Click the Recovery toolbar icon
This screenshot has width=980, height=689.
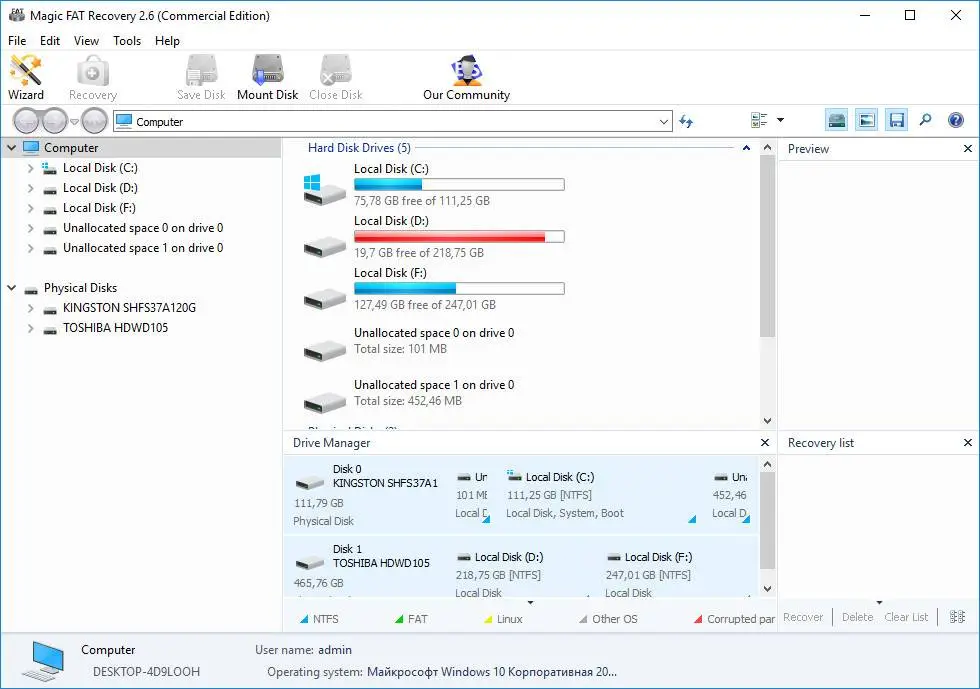(x=92, y=77)
